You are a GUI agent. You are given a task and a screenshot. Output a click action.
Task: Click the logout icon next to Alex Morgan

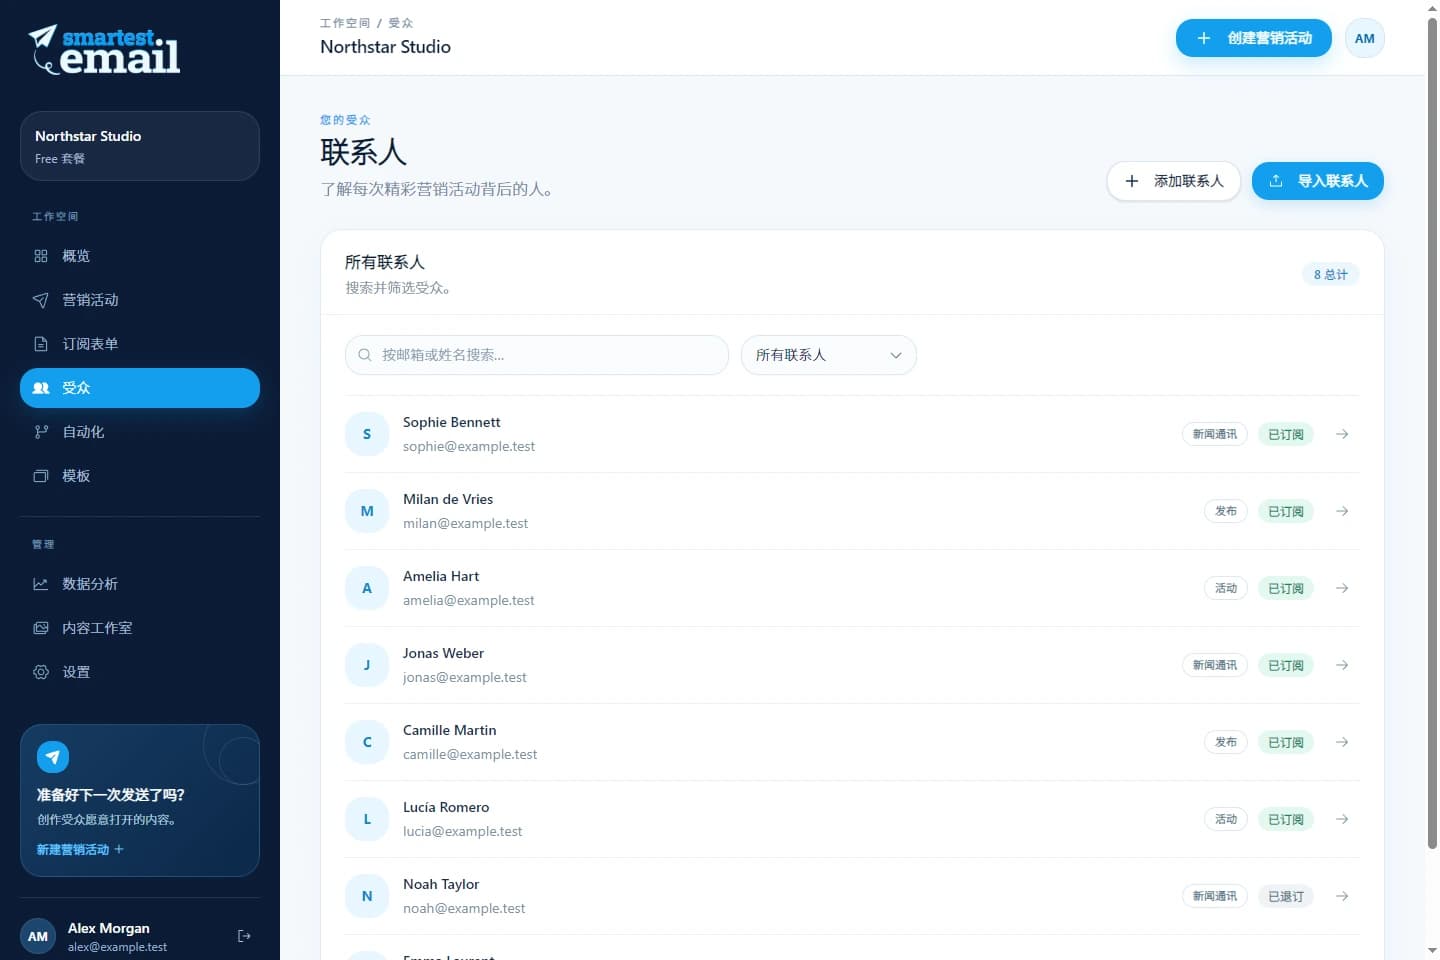(x=244, y=936)
